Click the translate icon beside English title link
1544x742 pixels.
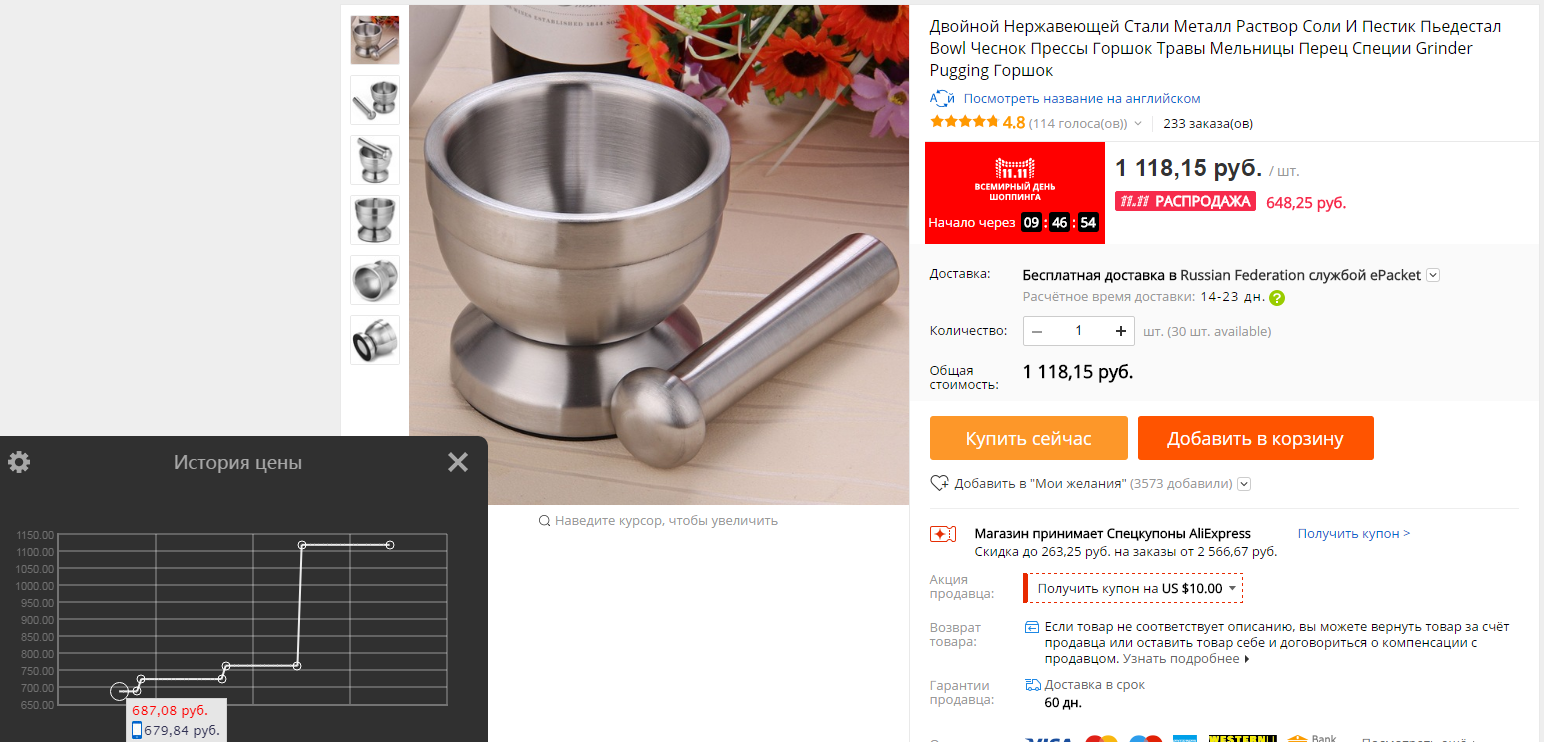[x=942, y=98]
